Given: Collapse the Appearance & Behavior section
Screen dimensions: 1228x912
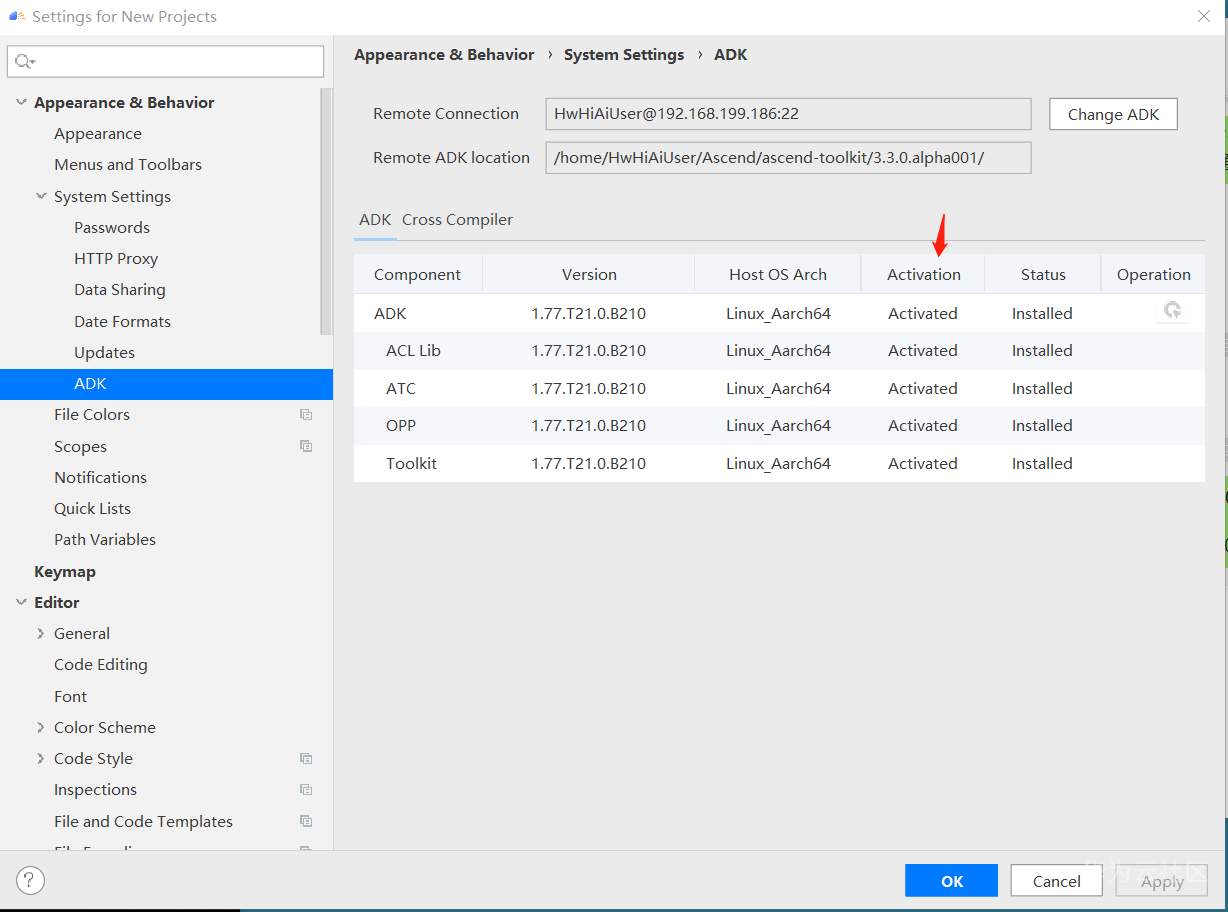Looking at the screenshot, I should point(21,102).
